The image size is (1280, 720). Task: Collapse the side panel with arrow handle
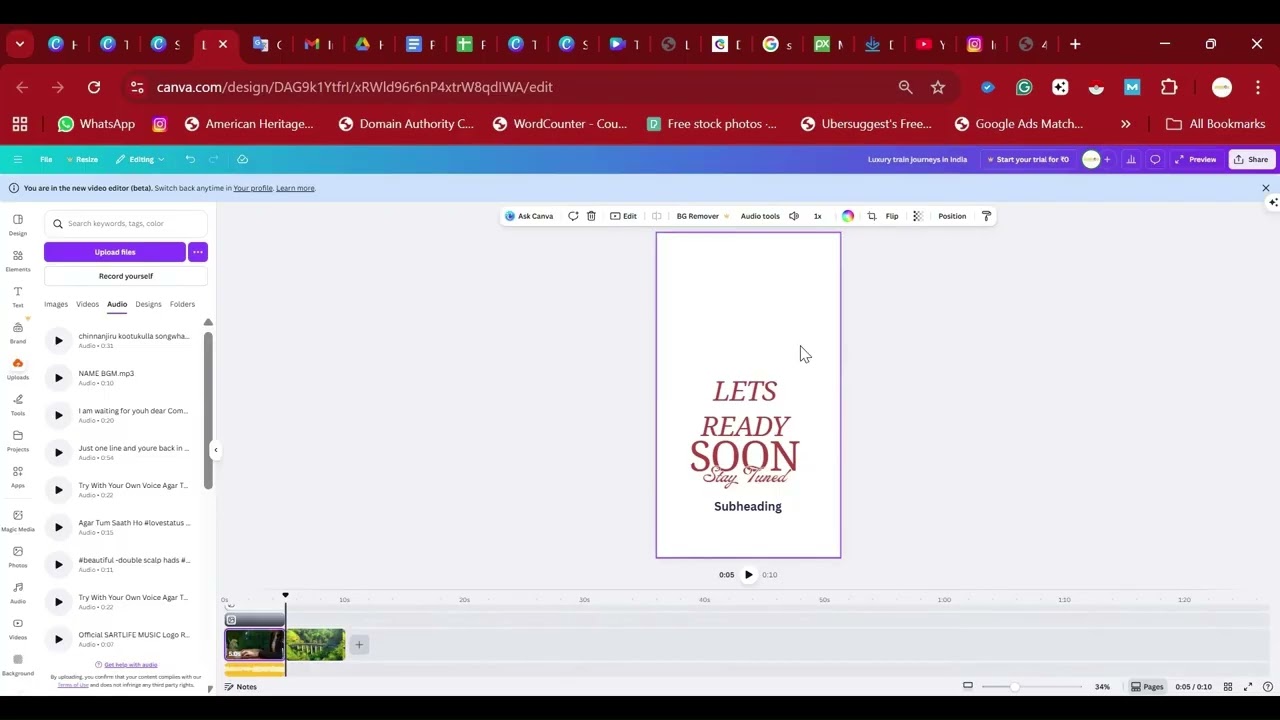[x=215, y=450]
